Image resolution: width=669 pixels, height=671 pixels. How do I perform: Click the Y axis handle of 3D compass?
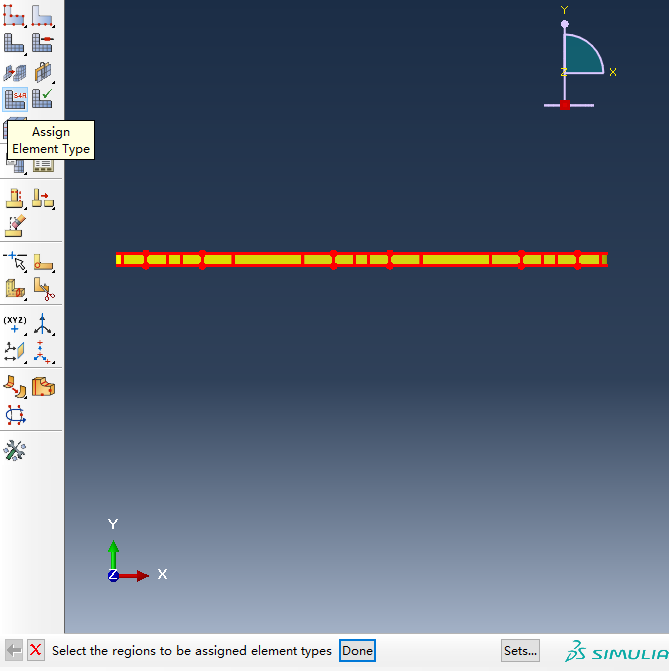point(565,24)
